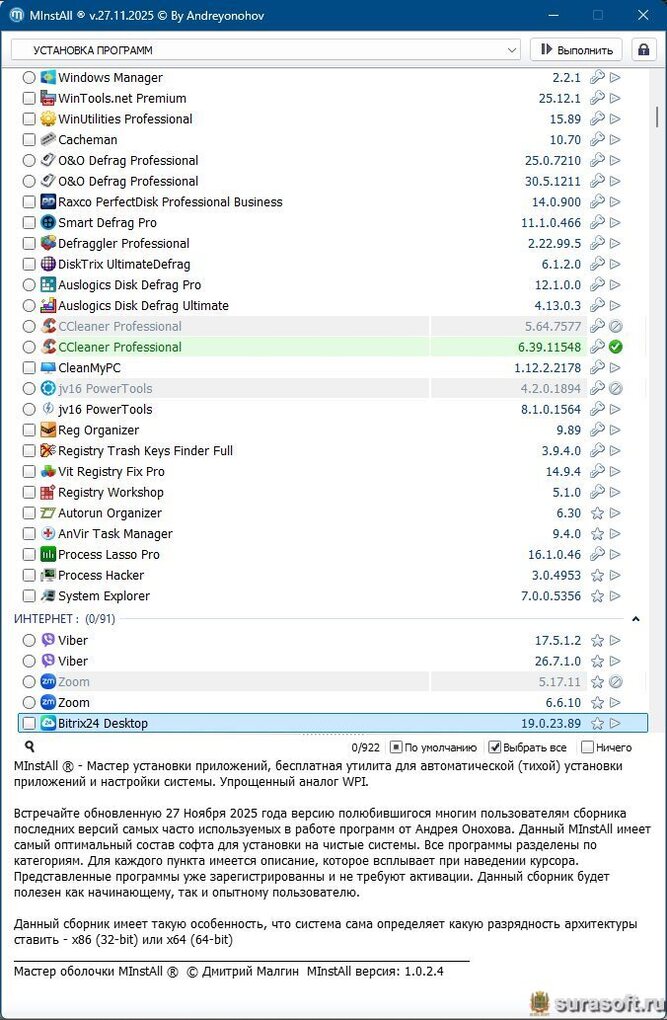Image resolution: width=667 pixels, height=1020 pixels.
Task: Click the play arrow for Registry Workshop
Action: point(615,492)
